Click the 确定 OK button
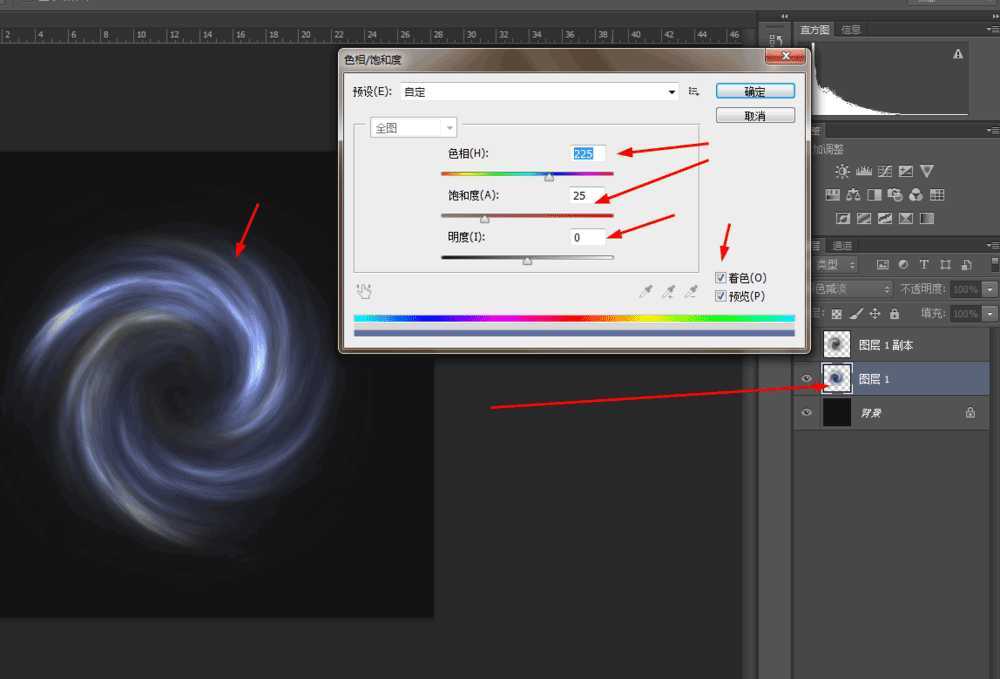The image size is (1000, 679). tap(755, 91)
